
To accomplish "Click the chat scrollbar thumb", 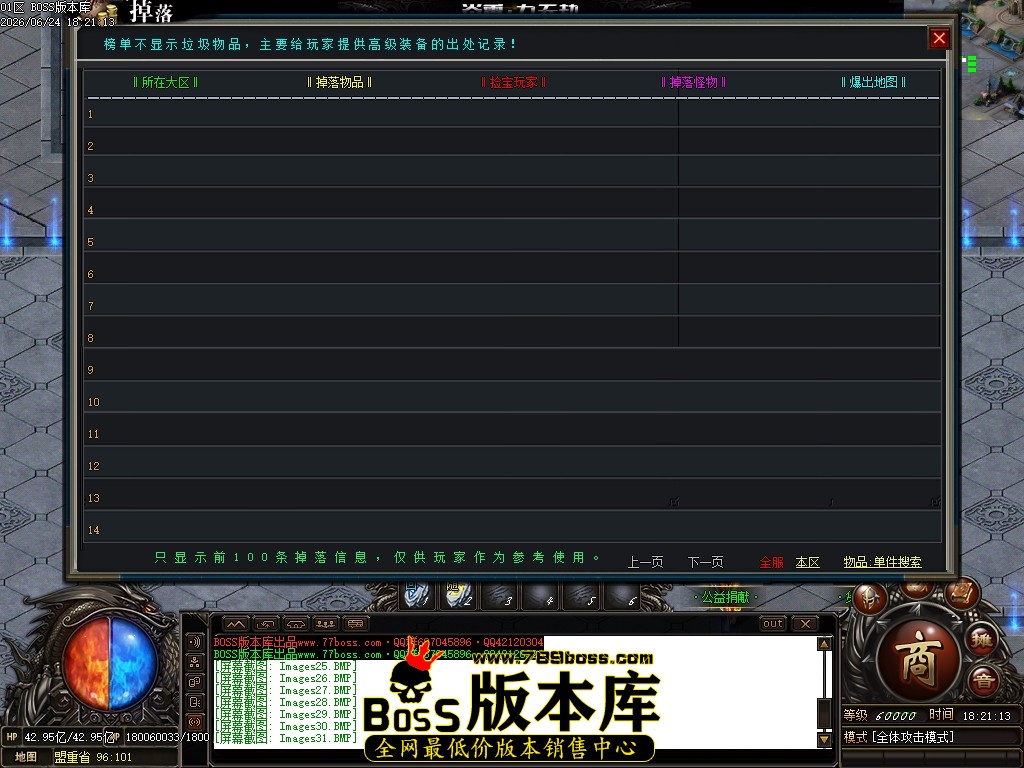I will tap(824, 714).
